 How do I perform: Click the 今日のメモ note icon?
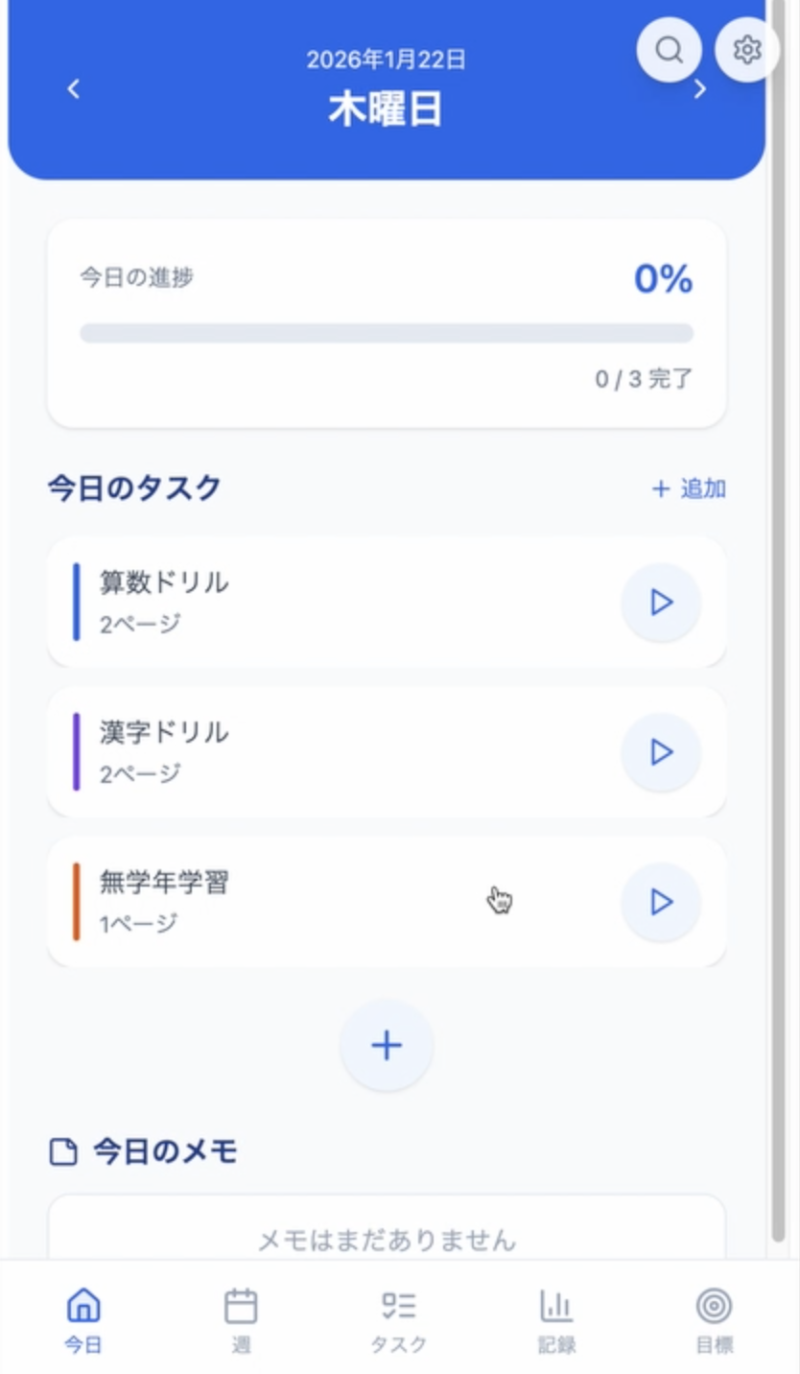(x=63, y=1152)
